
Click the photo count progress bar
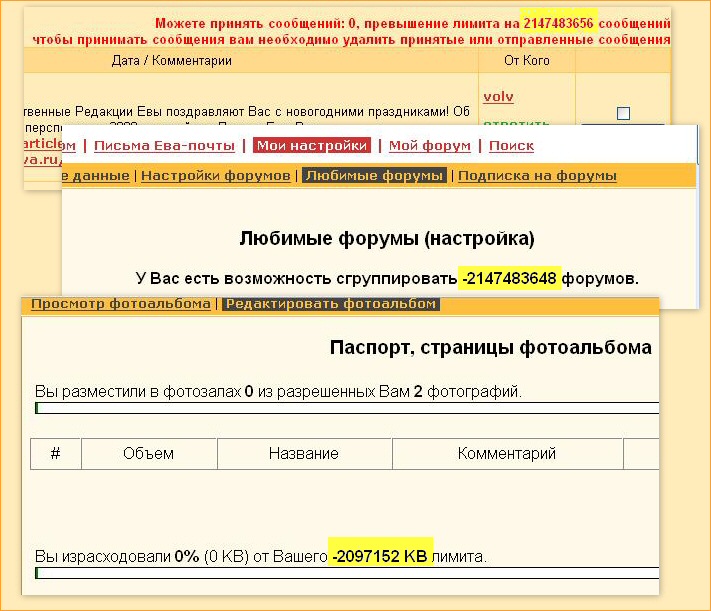coord(346,408)
